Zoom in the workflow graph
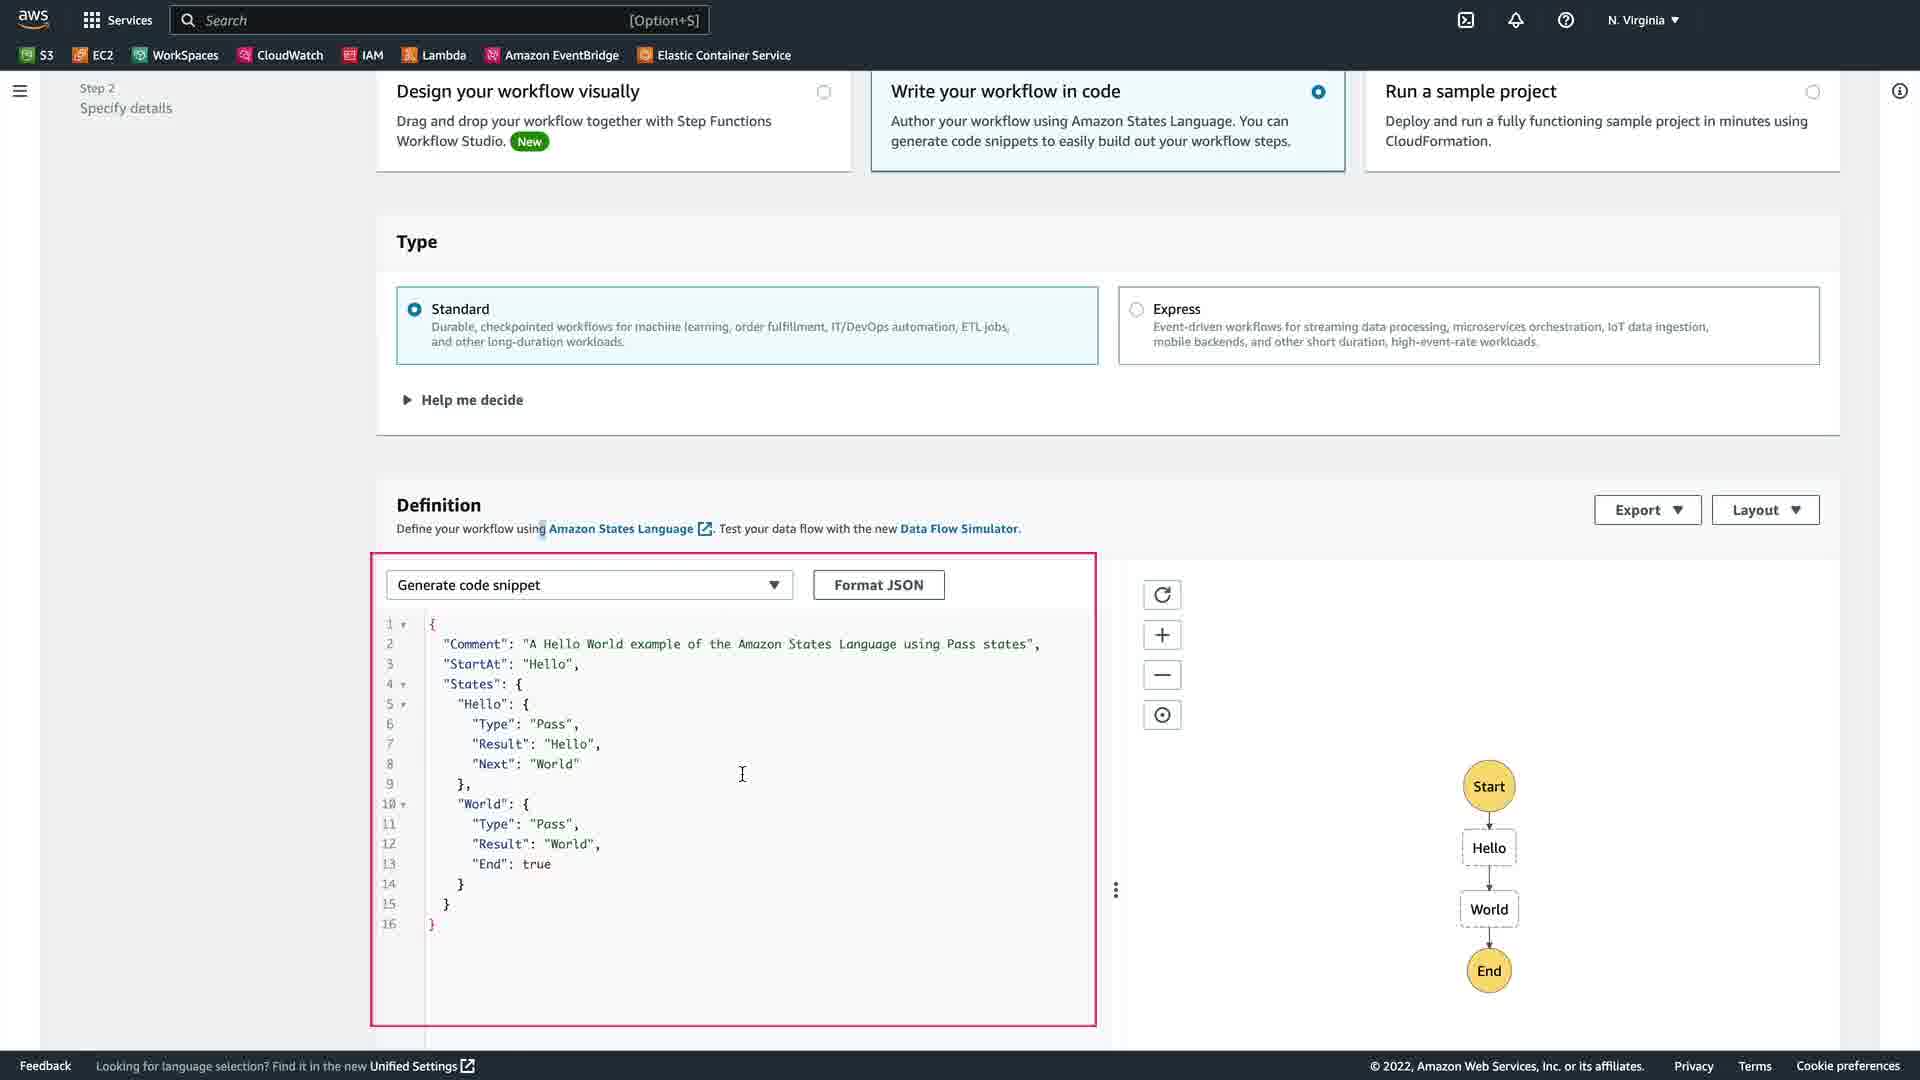The image size is (1920, 1080). [x=1162, y=635]
